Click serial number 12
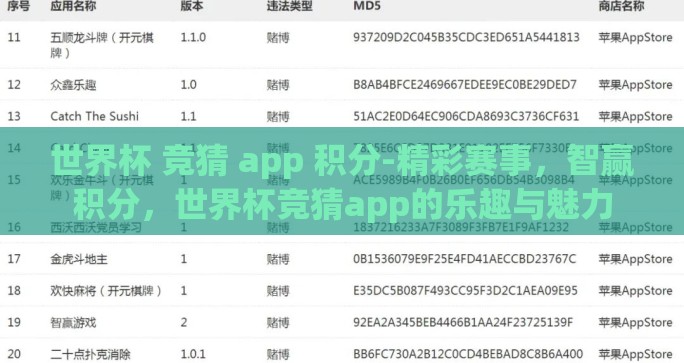 [x=14, y=85]
